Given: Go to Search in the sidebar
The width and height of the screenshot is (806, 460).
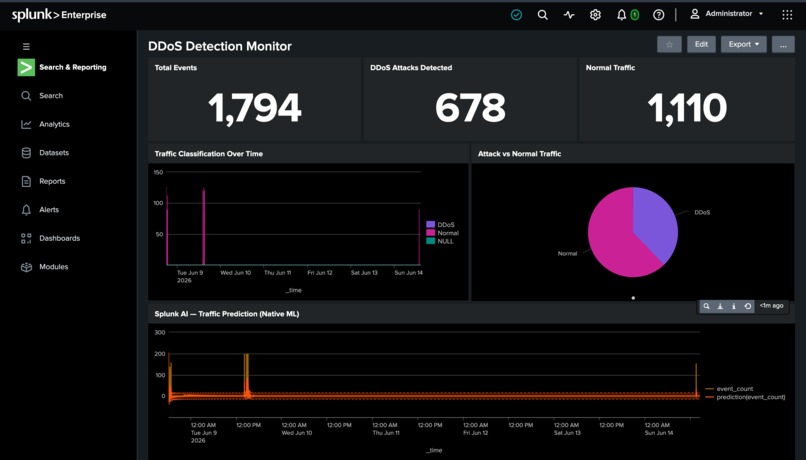Looking at the screenshot, I should click(51, 96).
